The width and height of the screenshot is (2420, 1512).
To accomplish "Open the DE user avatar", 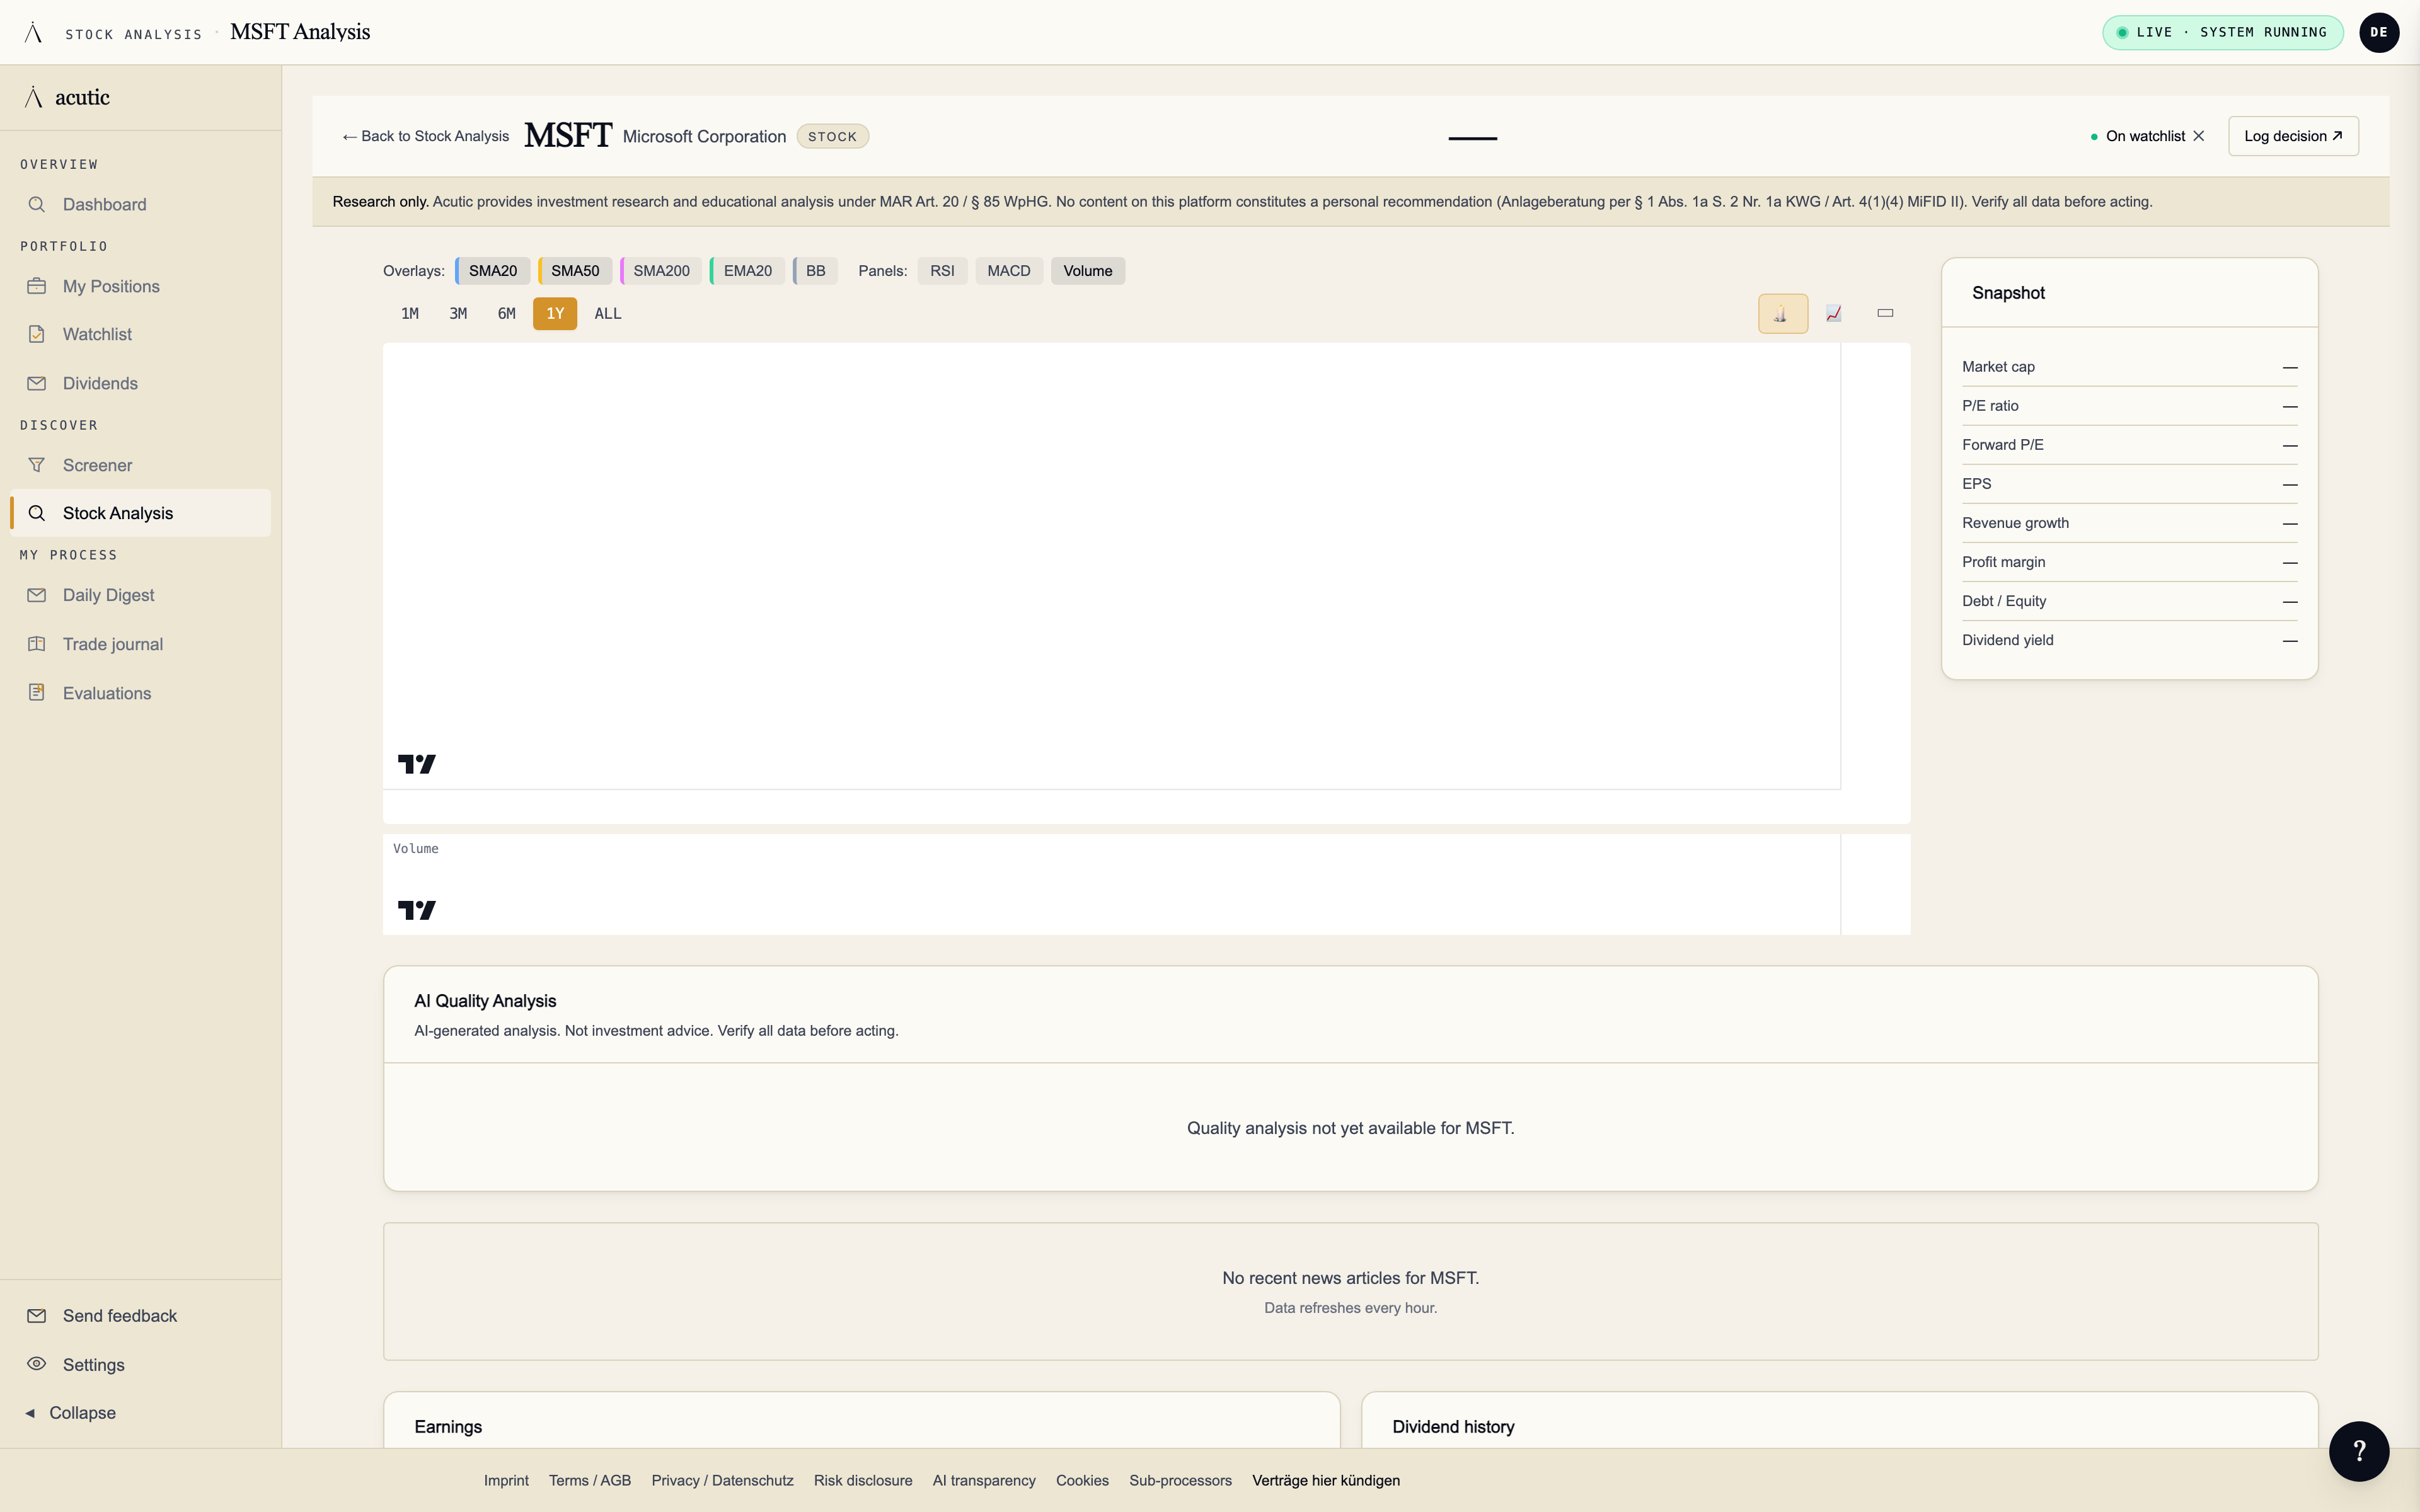I will [x=2378, y=32].
